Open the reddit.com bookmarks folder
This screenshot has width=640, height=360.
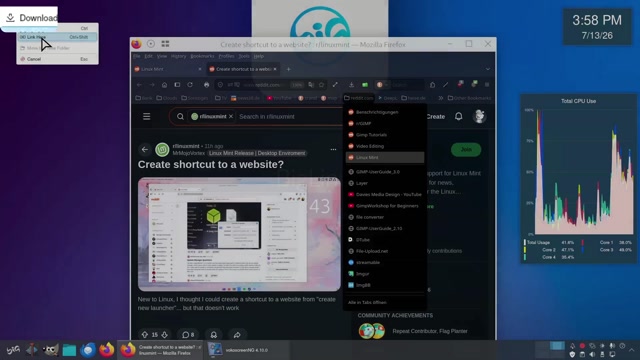click(359, 98)
